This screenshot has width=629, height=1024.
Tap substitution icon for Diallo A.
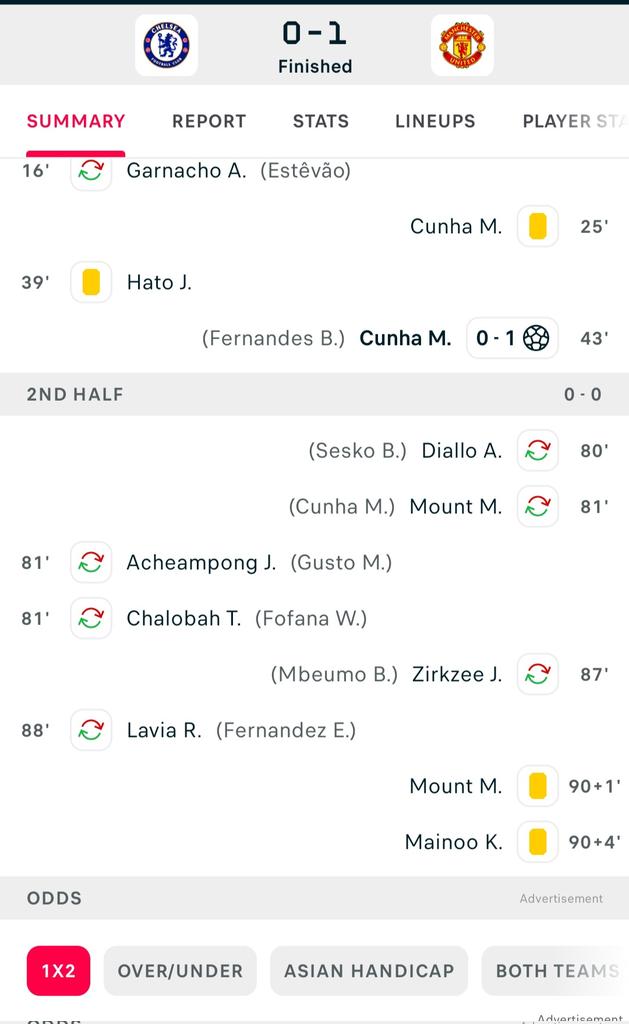[x=538, y=451]
